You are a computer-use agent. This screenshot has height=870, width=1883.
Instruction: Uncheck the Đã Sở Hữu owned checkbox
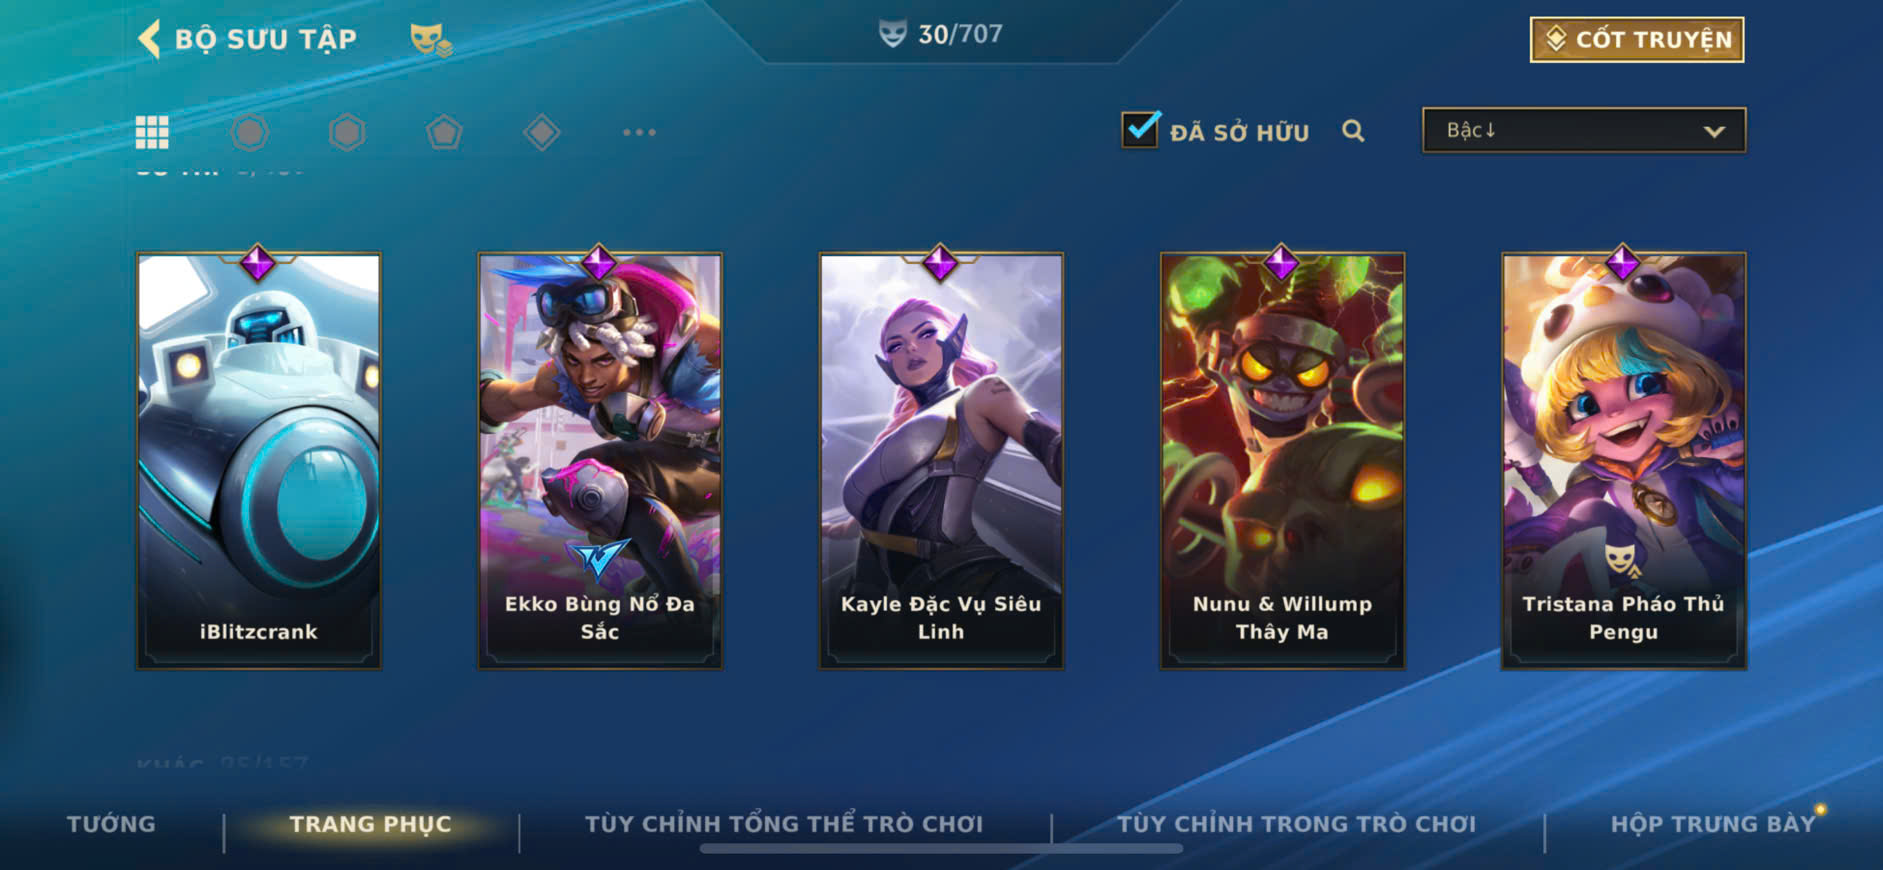[x=1141, y=130]
